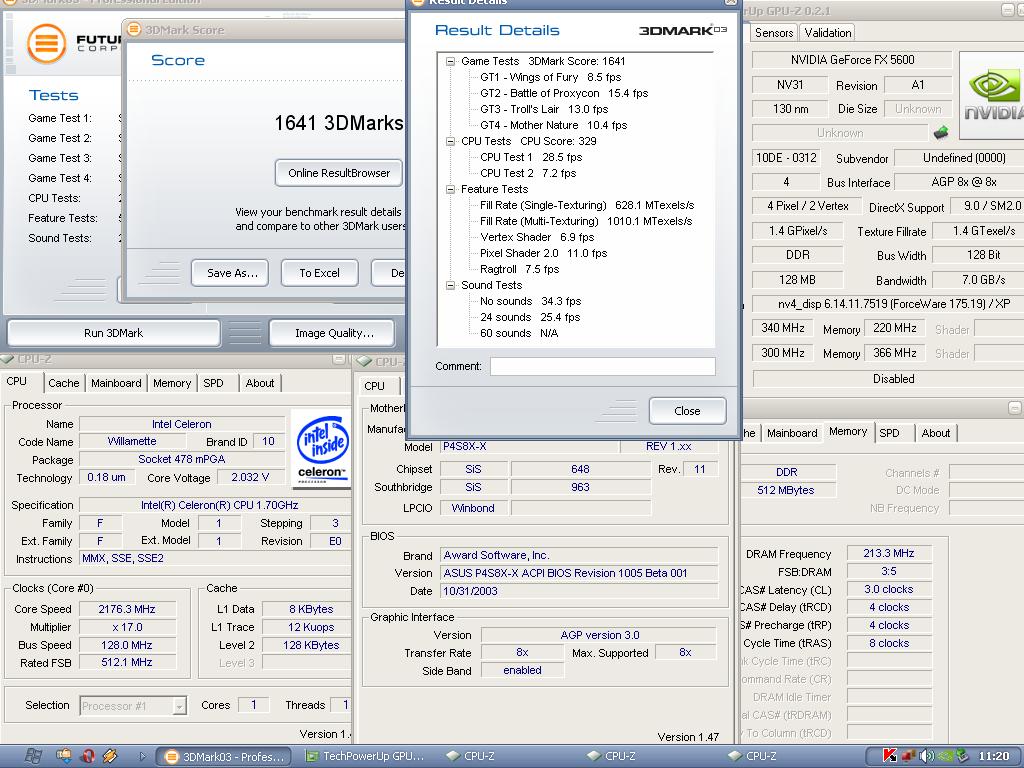This screenshot has height=768, width=1024.
Task: Open About tab in left CPU-Z window
Action: [260, 383]
